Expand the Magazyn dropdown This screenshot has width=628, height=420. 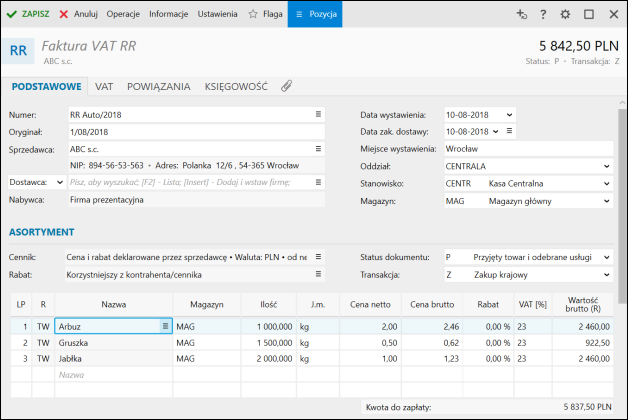(x=606, y=201)
